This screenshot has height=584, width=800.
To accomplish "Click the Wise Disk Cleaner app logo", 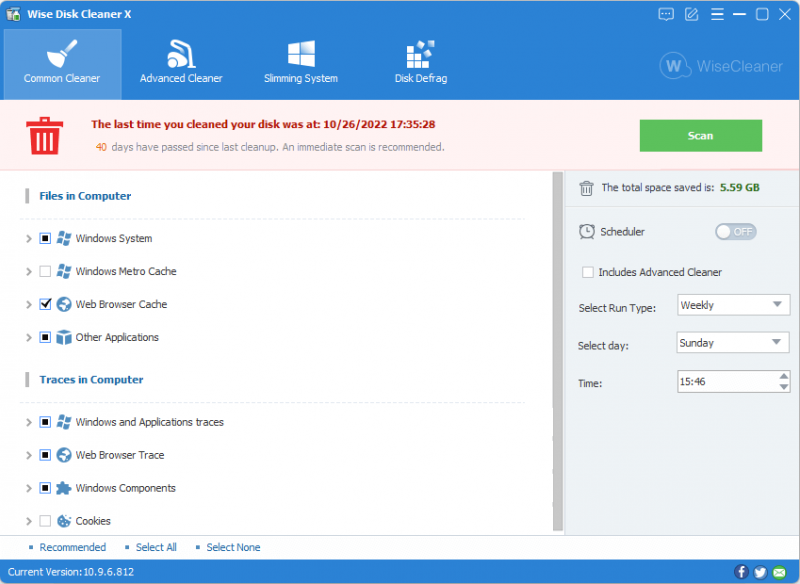I will [13, 14].
